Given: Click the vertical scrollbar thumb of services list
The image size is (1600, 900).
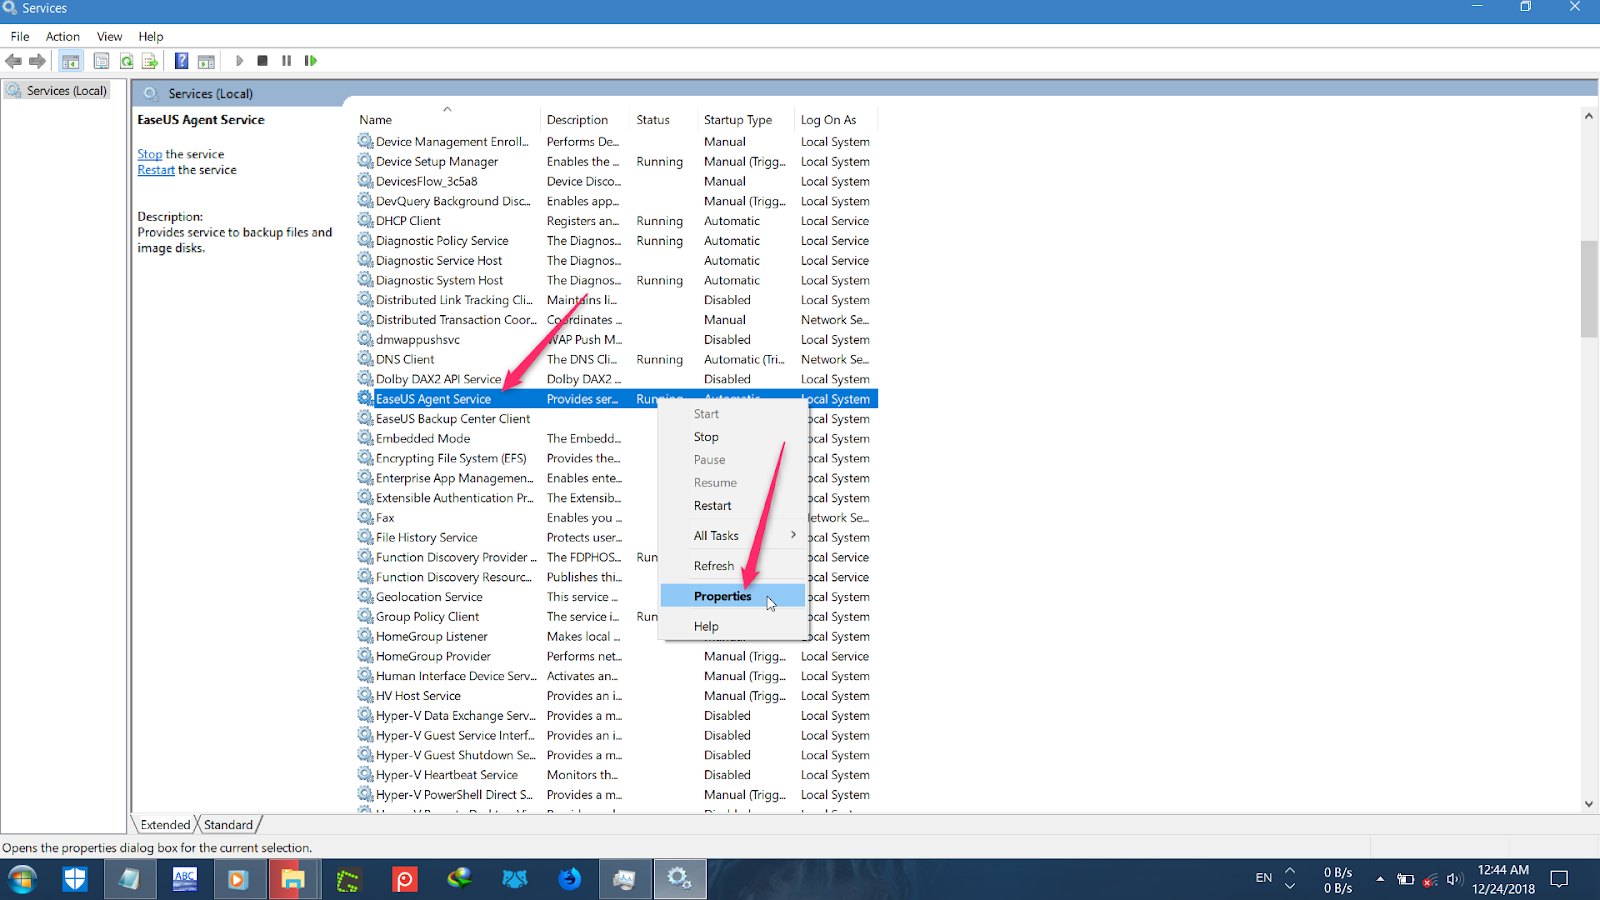Looking at the screenshot, I should click(x=1589, y=289).
